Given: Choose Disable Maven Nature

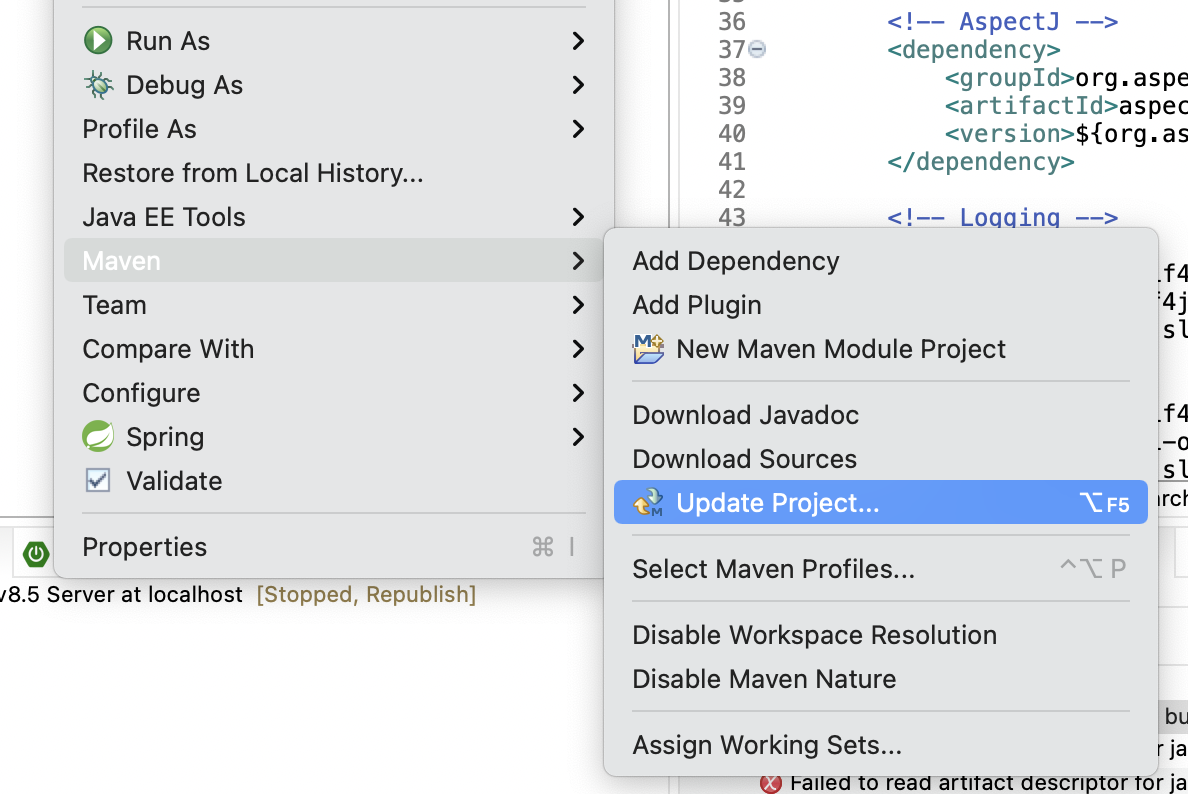Looking at the screenshot, I should pos(880,679).
